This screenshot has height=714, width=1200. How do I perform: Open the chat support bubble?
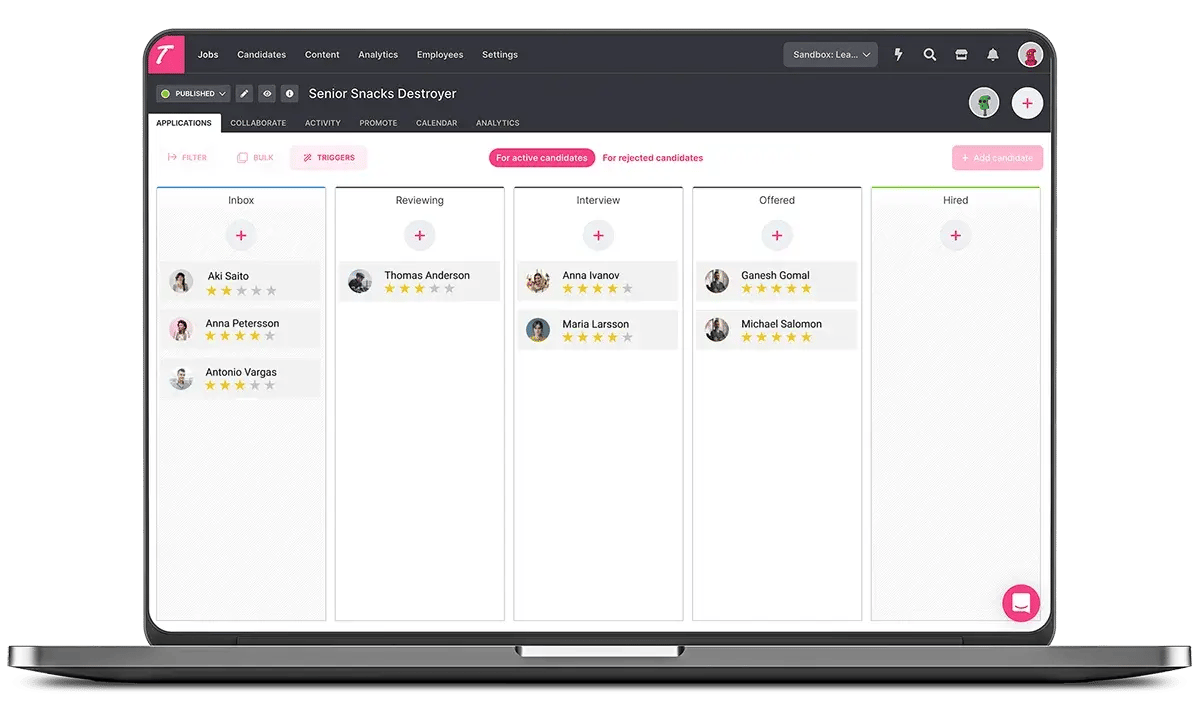(x=1021, y=603)
